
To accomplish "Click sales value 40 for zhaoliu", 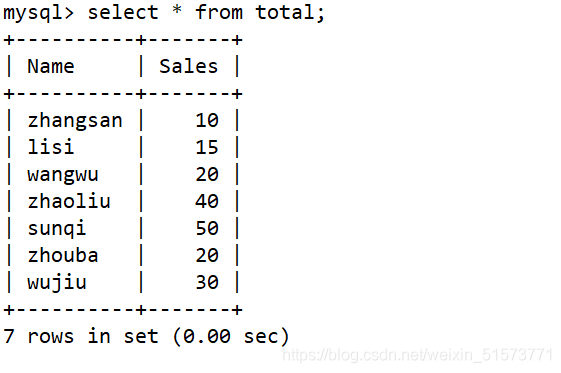I will tap(207, 201).
